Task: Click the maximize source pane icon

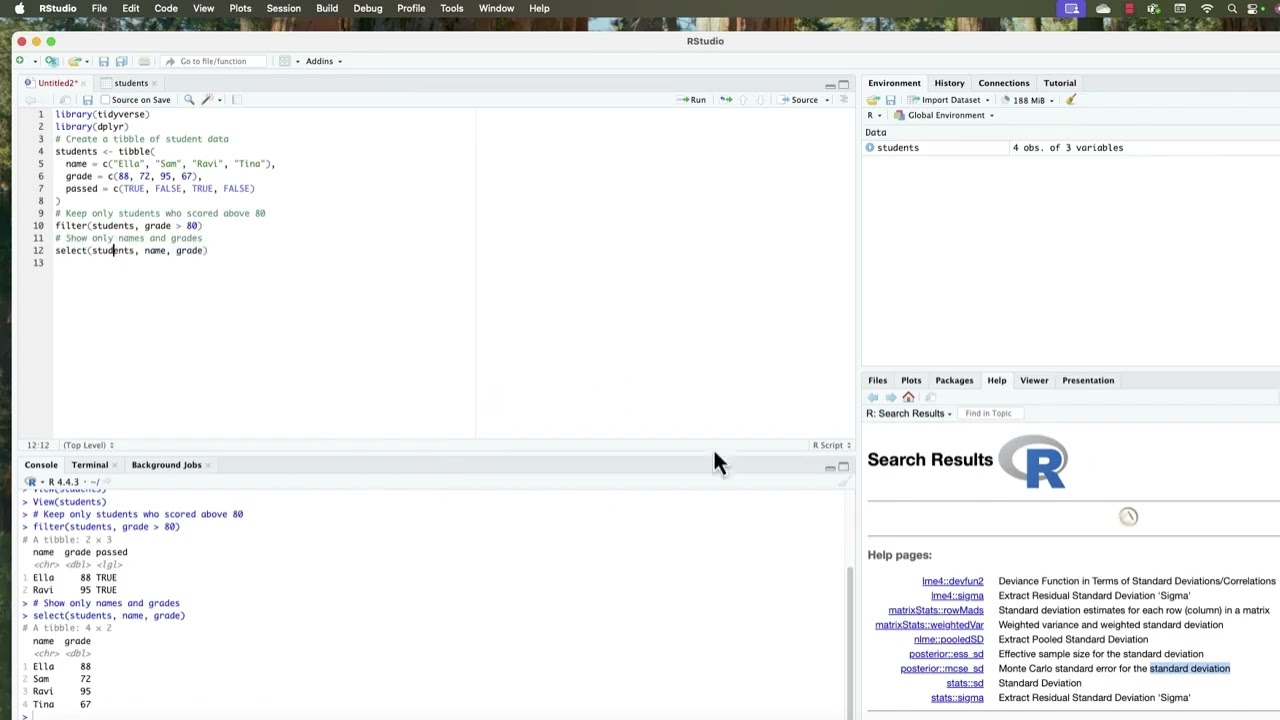Action: 843,84
